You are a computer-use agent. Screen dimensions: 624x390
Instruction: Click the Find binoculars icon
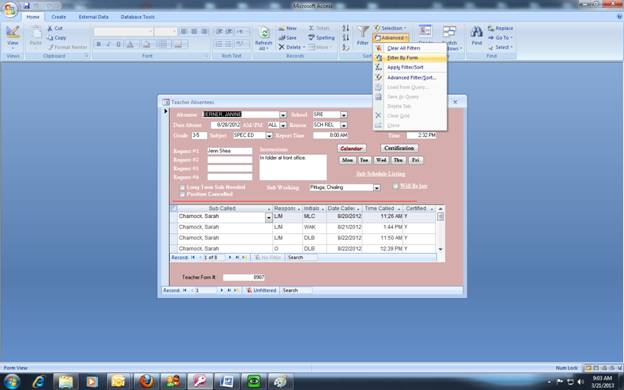point(476,32)
